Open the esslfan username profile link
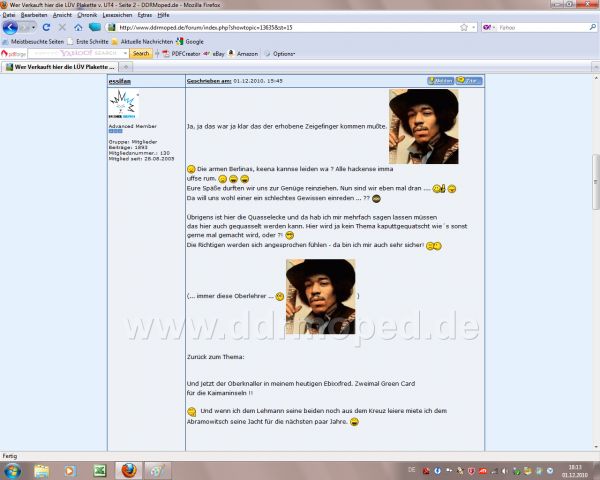This screenshot has width=600, height=480. click(x=120, y=80)
